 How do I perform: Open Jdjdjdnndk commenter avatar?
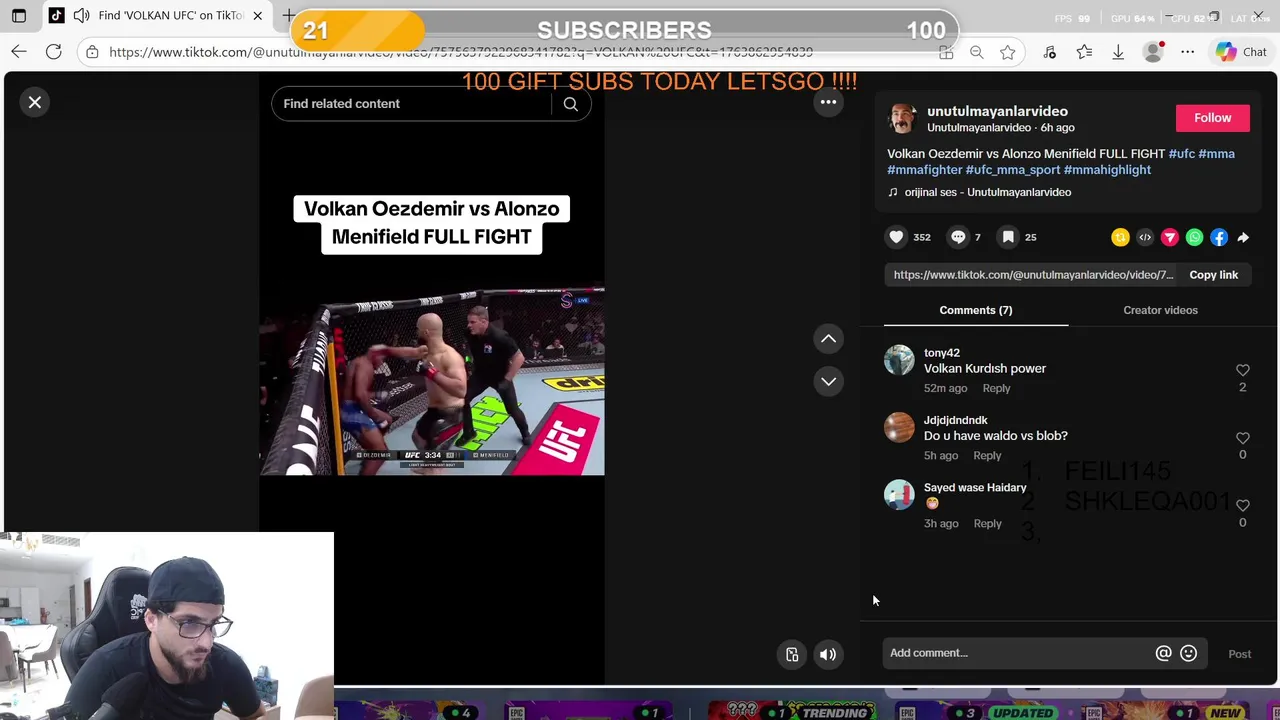coord(899,428)
